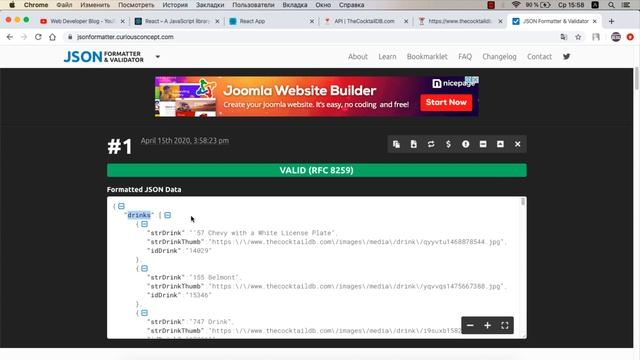The width and height of the screenshot is (640, 360).
Task: Click the highlighted "drinks" key text
Action: coord(139,215)
